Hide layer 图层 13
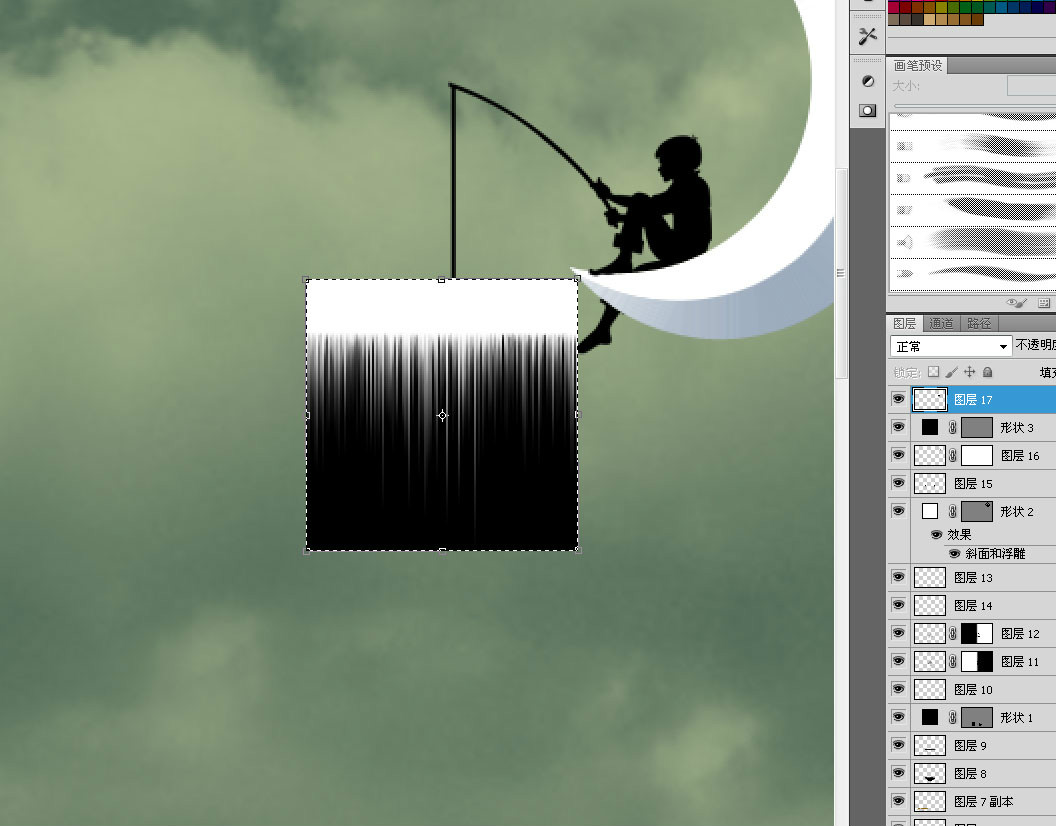Image resolution: width=1056 pixels, height=826 pixels. point(898,577)
